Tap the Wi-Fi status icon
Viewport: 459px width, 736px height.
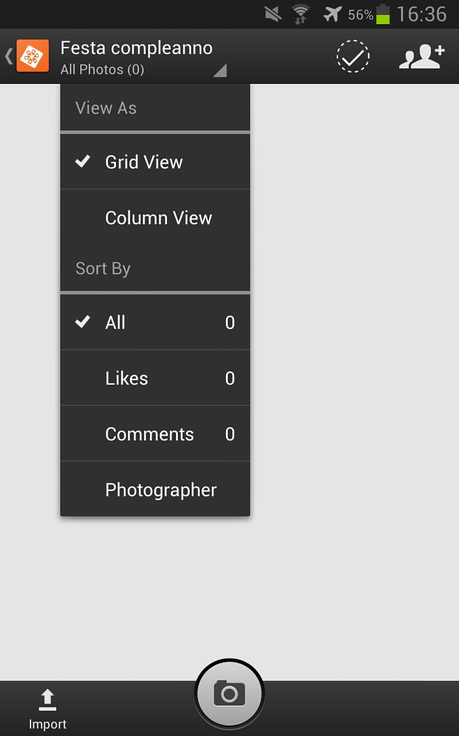pos(301,14)
